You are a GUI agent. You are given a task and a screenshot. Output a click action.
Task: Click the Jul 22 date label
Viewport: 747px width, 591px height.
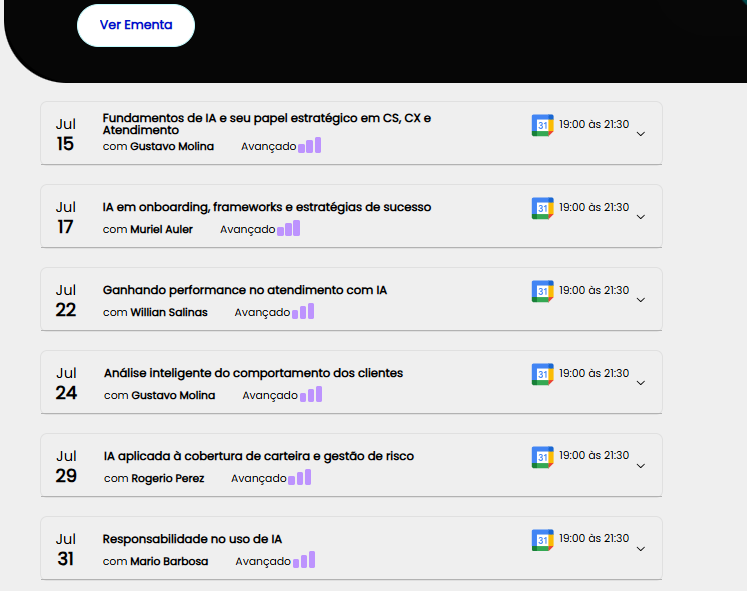(x=65, y=301)
